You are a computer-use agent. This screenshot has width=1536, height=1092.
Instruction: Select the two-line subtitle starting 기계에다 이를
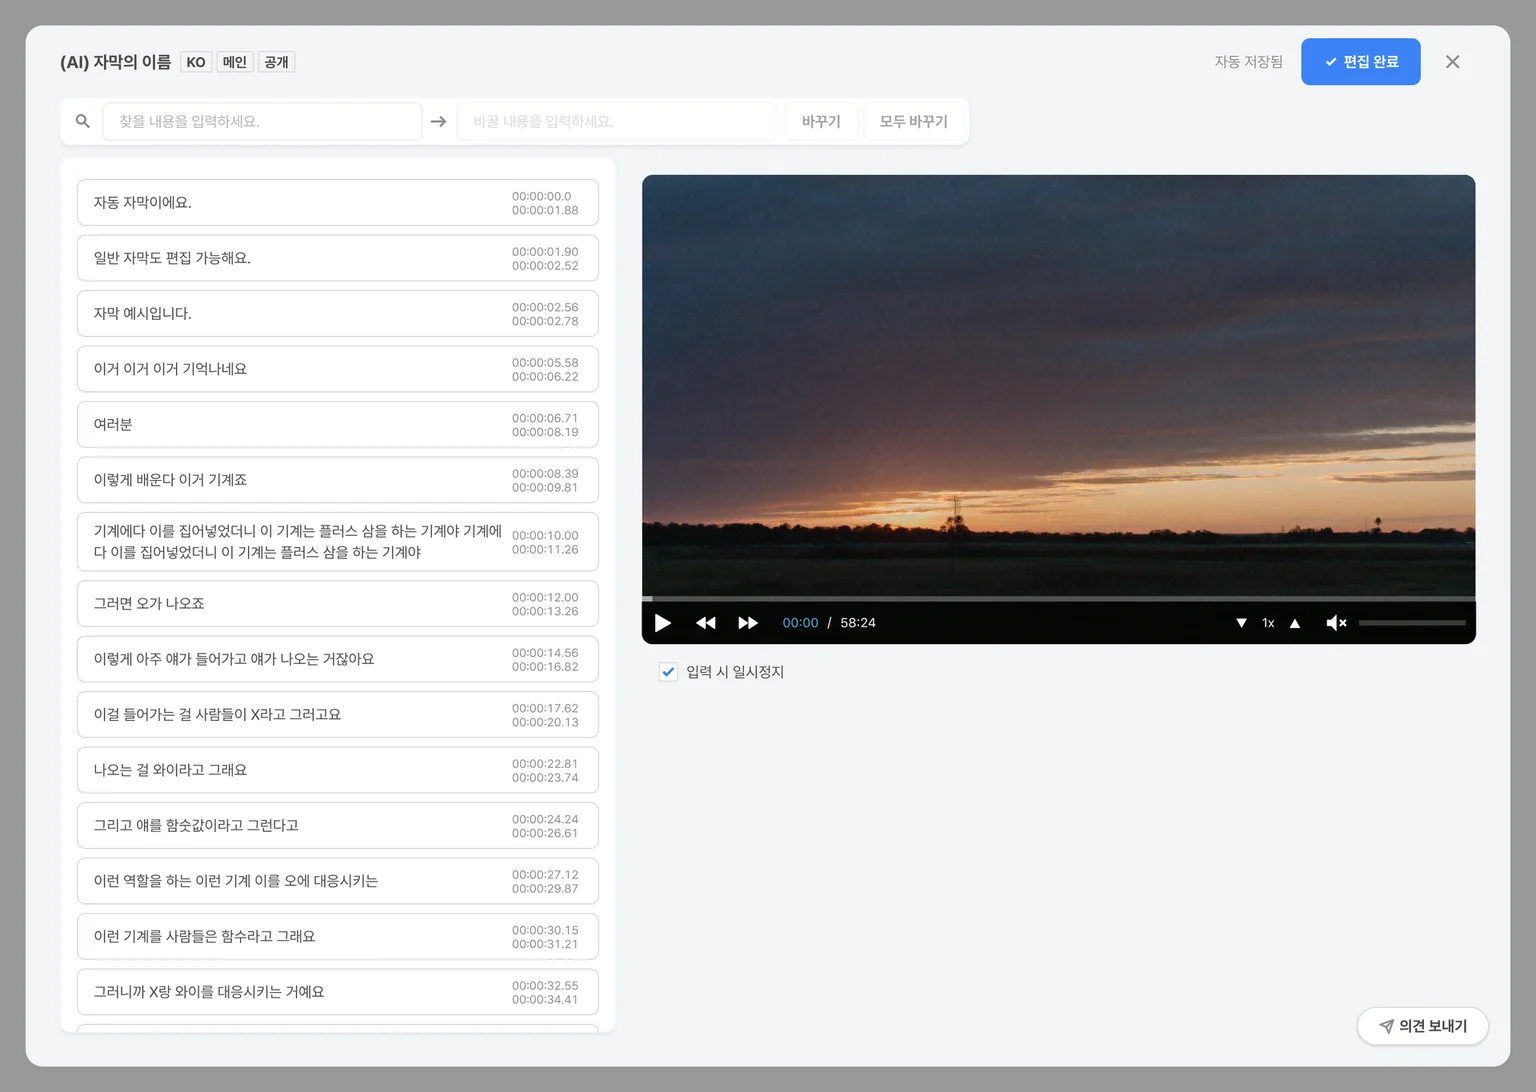[x=338, y=542]
